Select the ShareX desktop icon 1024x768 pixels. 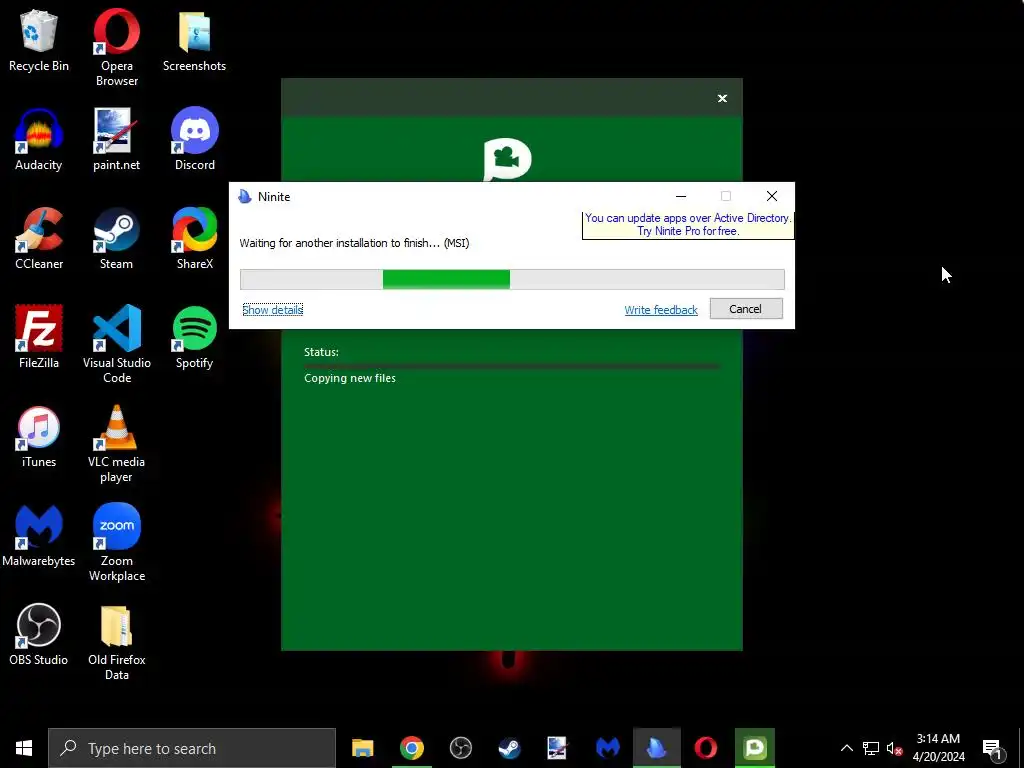point(195,238)
